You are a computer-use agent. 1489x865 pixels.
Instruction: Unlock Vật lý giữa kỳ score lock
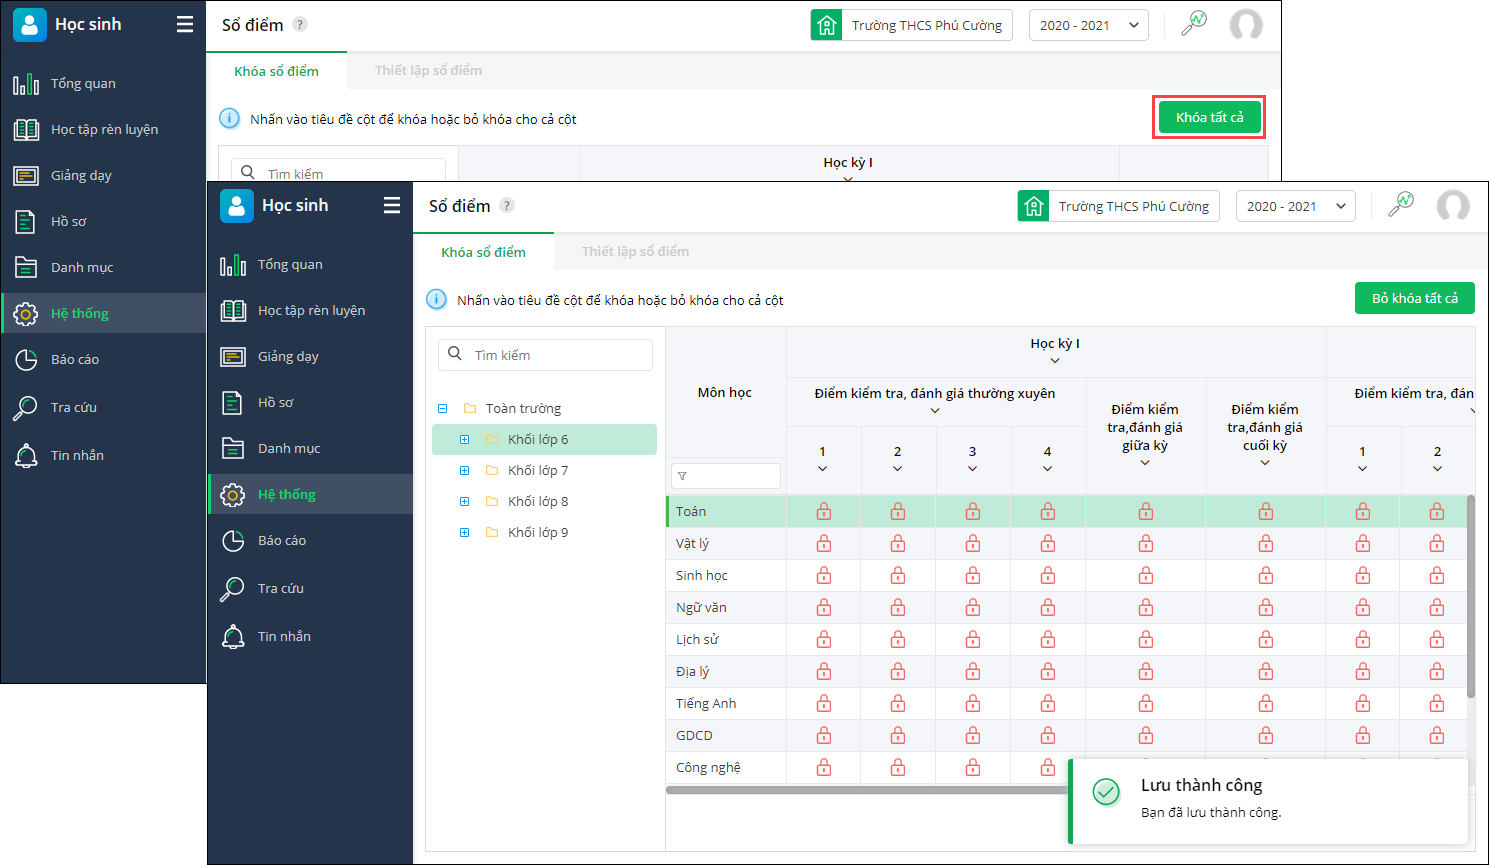(x=1146, y=544)
